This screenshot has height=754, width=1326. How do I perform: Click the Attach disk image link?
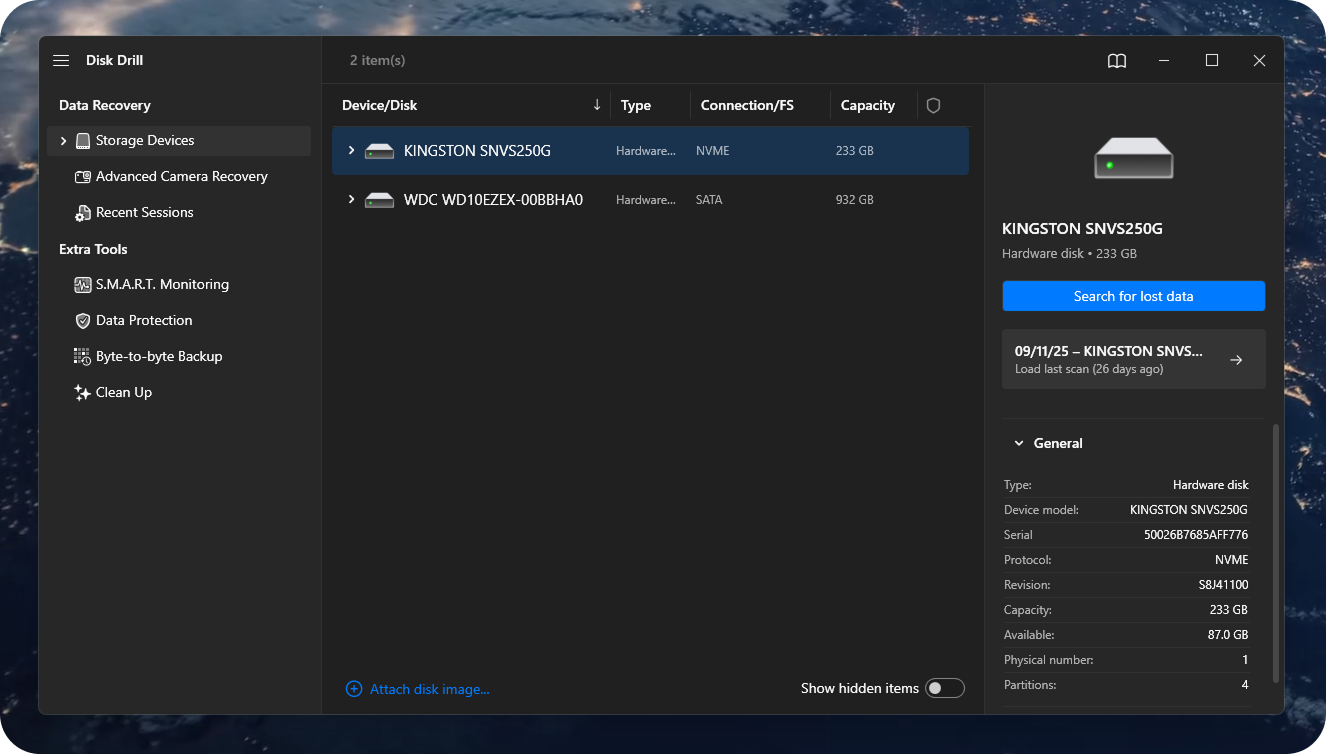[x=429, y=689]
